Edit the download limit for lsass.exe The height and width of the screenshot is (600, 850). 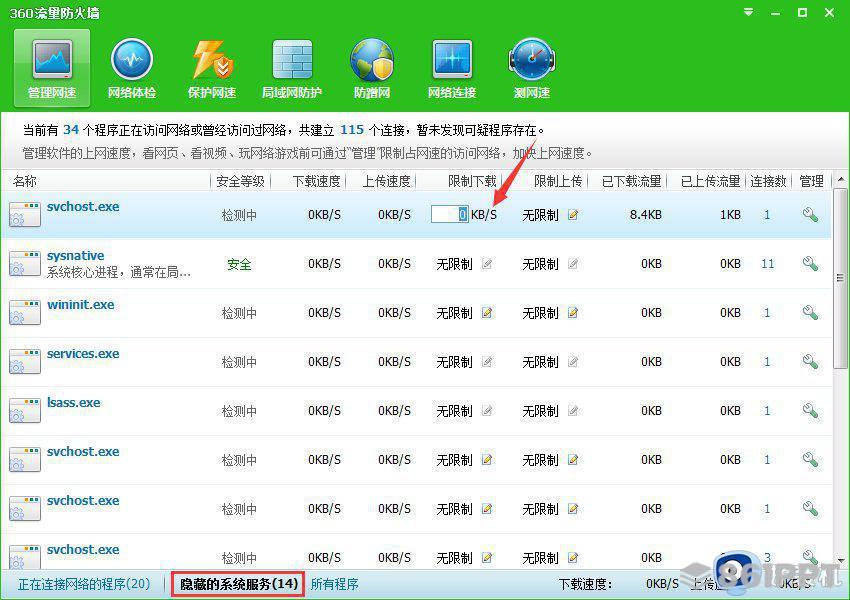487,411
